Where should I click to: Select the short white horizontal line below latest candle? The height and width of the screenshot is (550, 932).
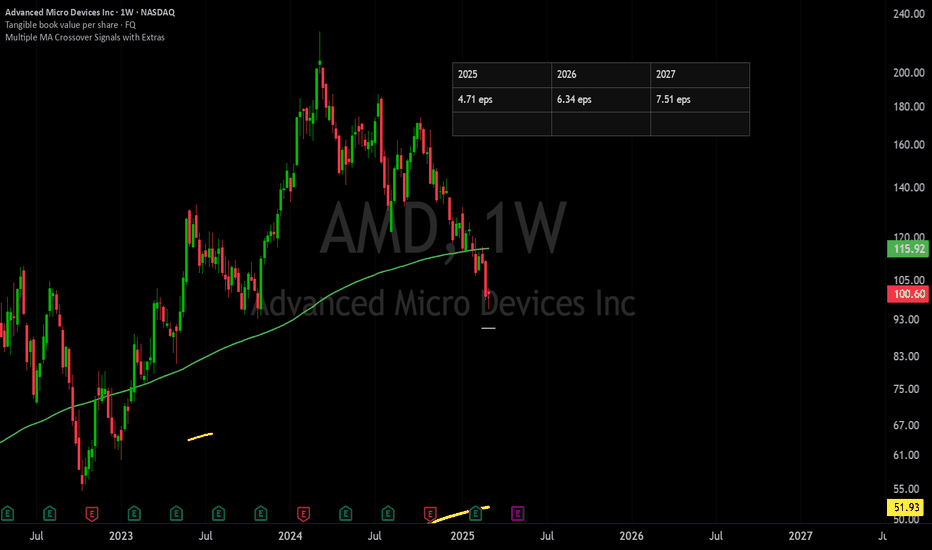[488, 328]
